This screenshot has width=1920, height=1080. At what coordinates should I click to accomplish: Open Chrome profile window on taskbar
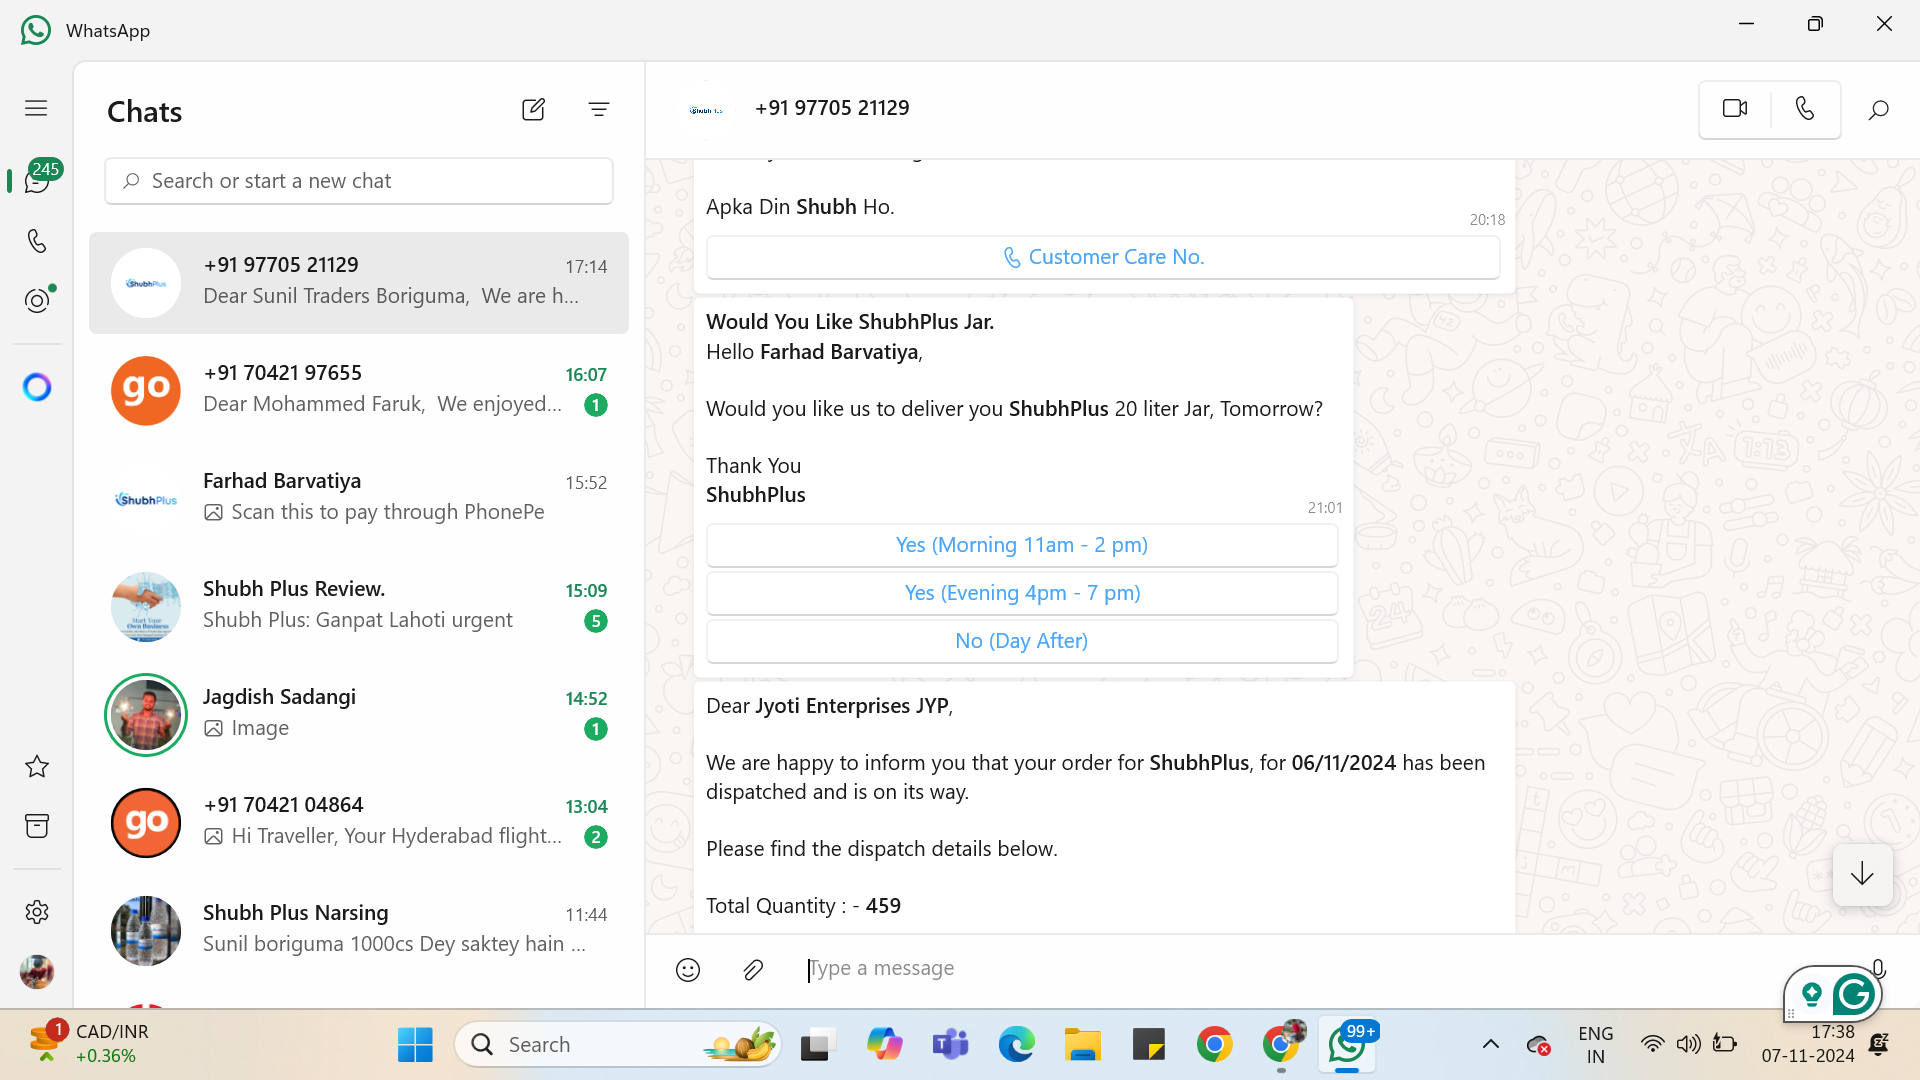(x=1282, y=1044)
